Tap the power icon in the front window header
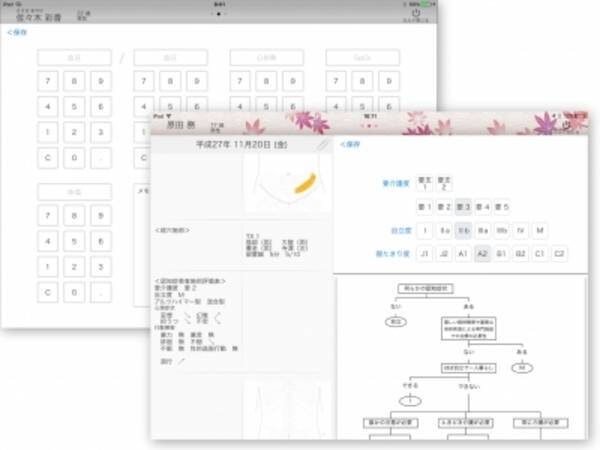The image size is (600, 450). (566, 125)
